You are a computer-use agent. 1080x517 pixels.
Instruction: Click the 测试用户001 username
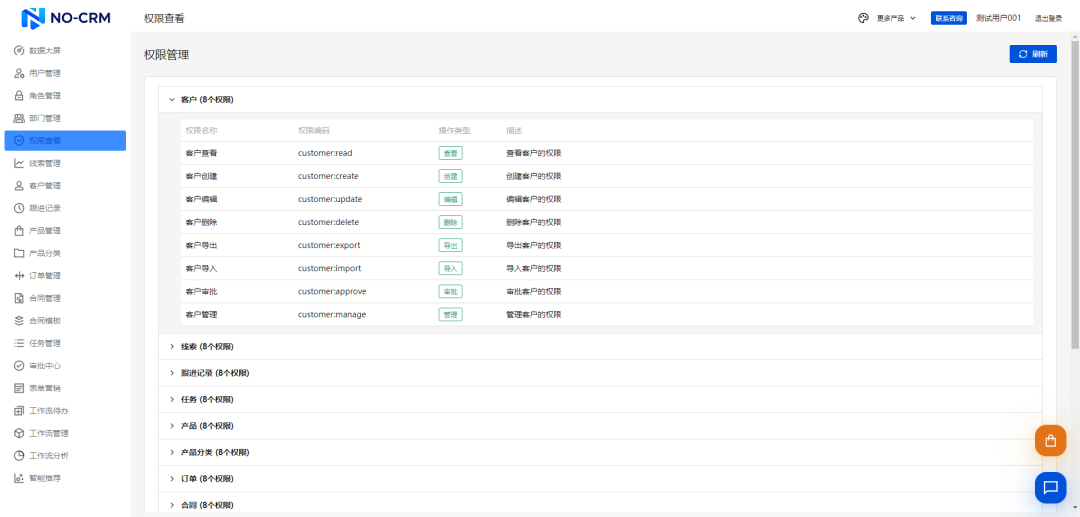(x=998, y=18)
